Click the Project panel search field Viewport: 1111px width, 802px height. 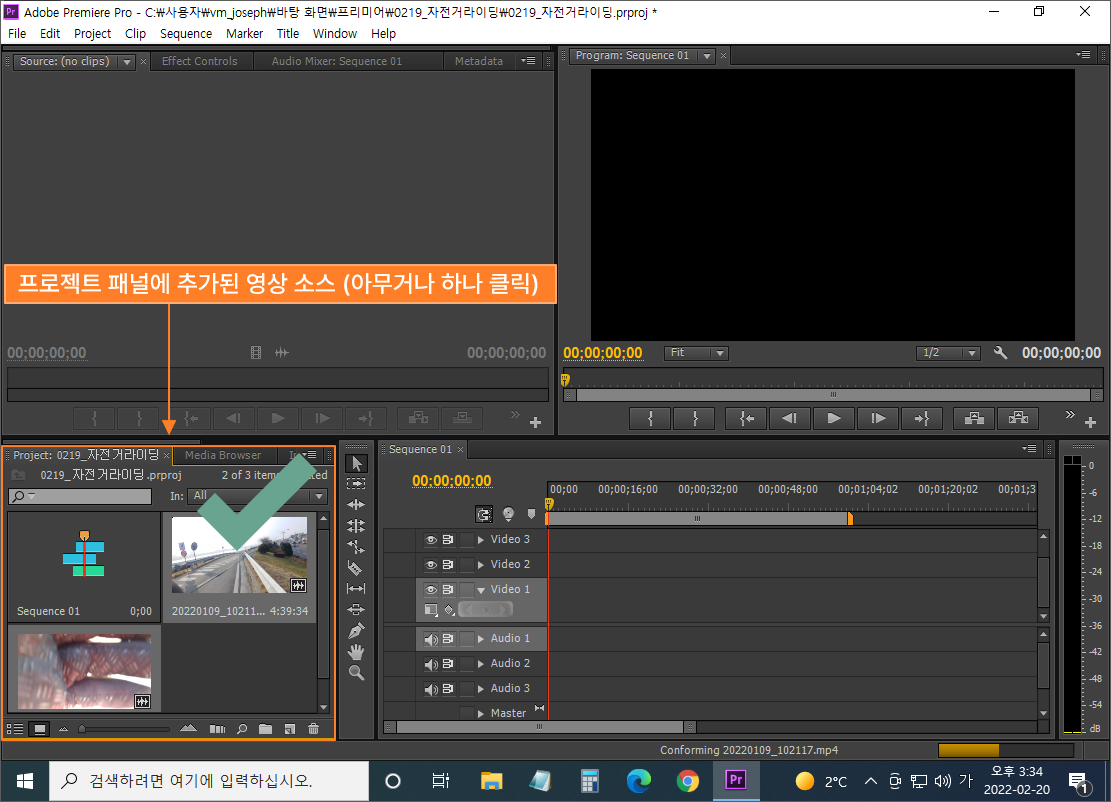80,496
